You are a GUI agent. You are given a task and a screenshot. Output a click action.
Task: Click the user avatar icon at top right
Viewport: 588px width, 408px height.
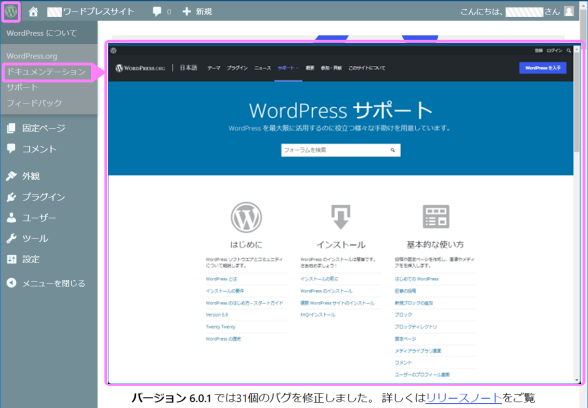pos(569,12)
